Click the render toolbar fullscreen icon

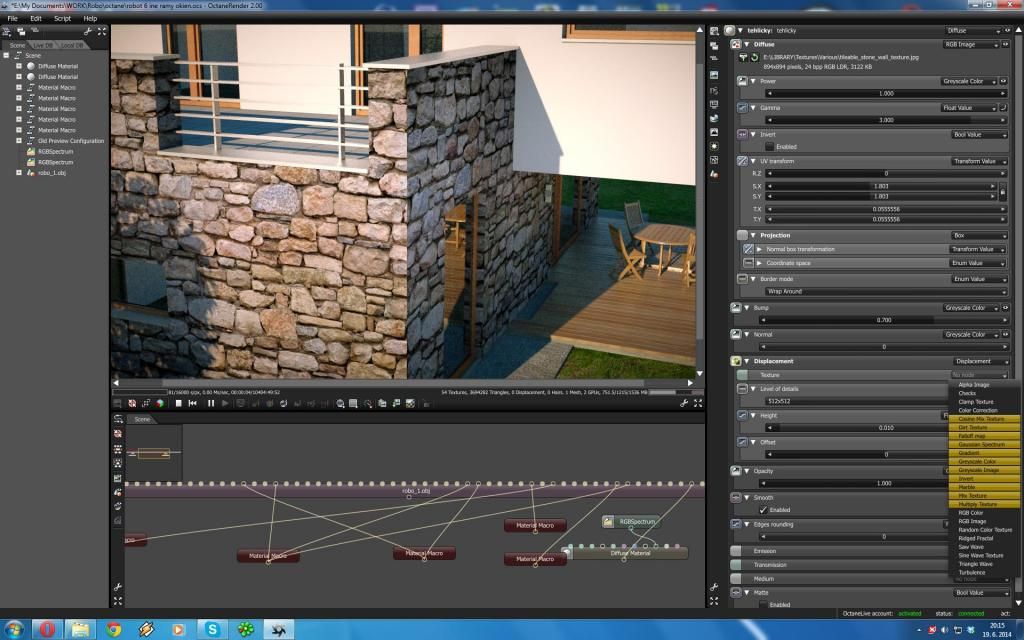(698, 404)
